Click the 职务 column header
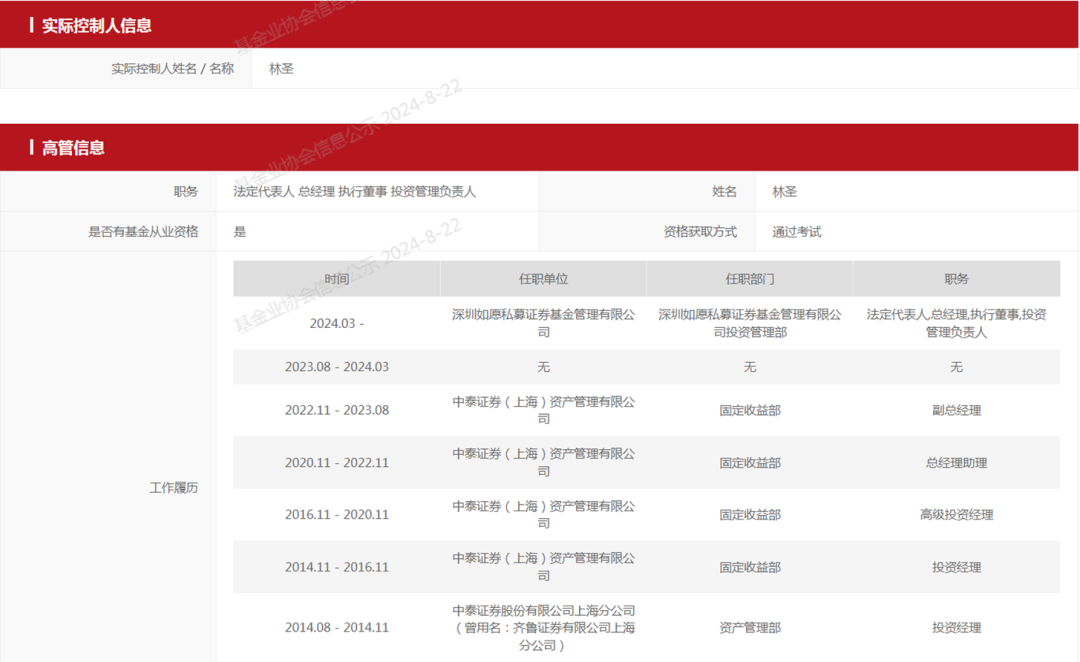This screenshot has width=1080, height=662. click(958, 278)
